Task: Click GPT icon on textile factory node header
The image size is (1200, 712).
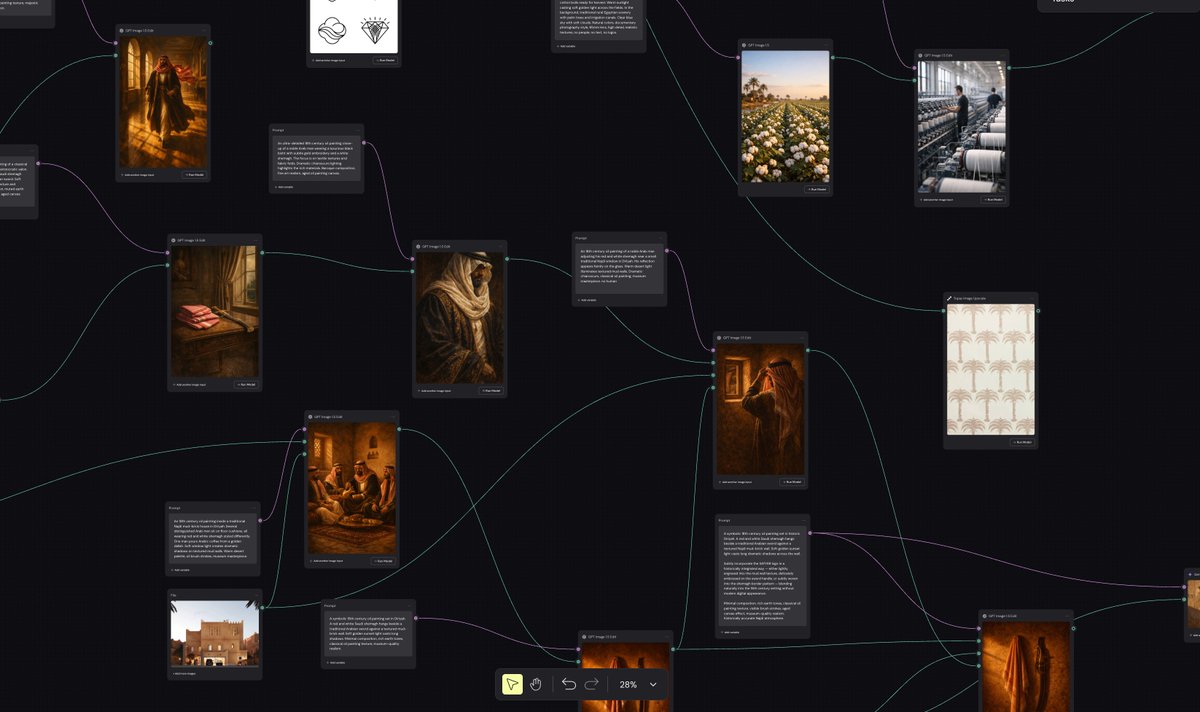Action: pyautogui.click(x=920, y=55)
